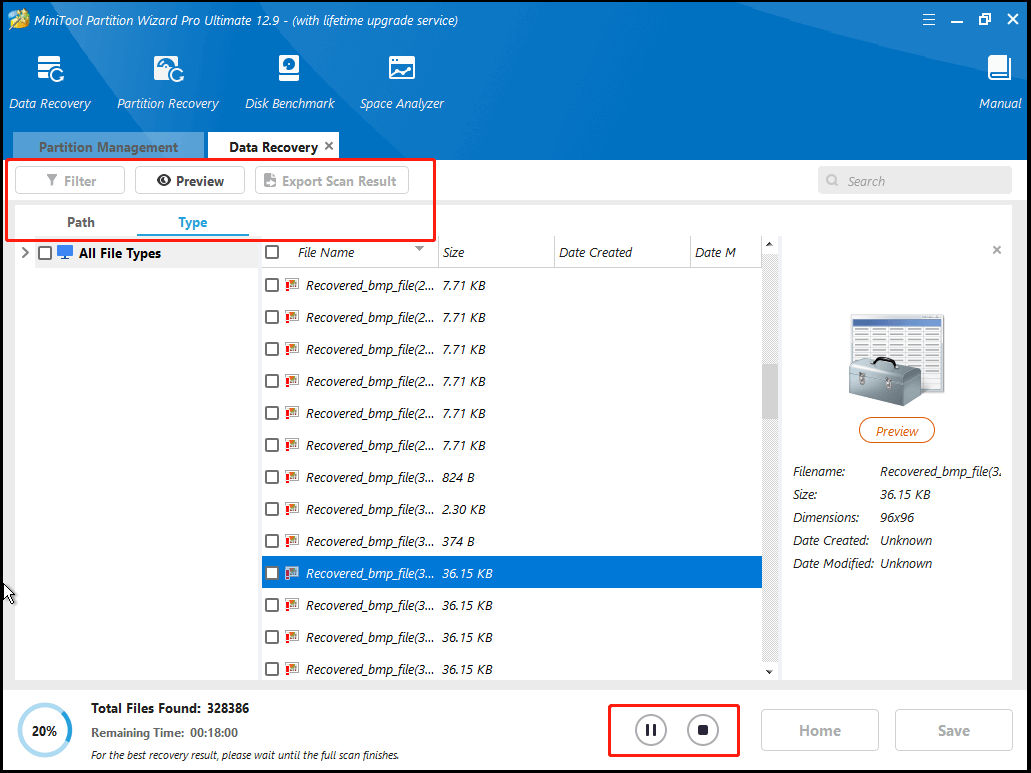
Task: Select the 2.30 KB file size cell
Action: click(x=464, y=509)
